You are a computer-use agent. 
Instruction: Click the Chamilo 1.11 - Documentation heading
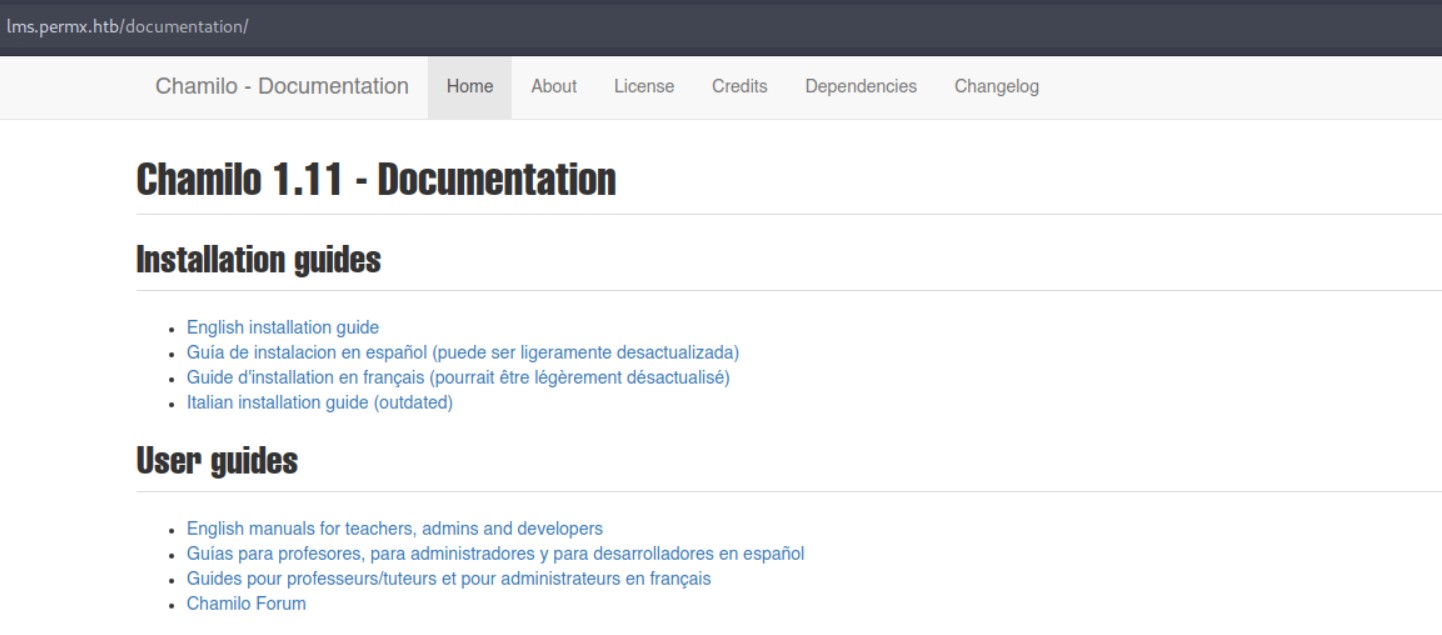(376, 180)
